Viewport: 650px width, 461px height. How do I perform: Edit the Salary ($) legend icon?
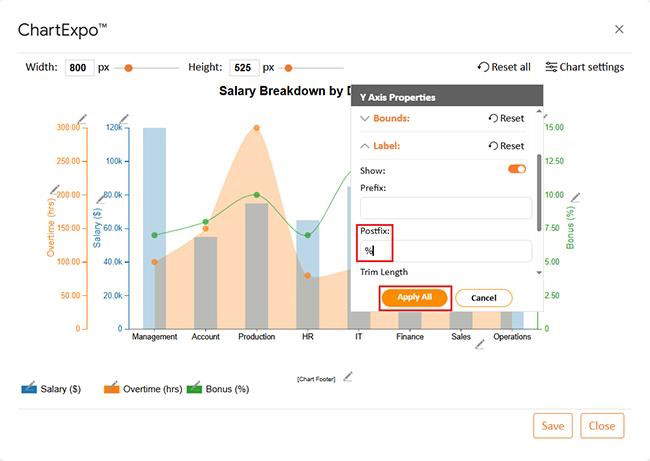pos(29,387)
